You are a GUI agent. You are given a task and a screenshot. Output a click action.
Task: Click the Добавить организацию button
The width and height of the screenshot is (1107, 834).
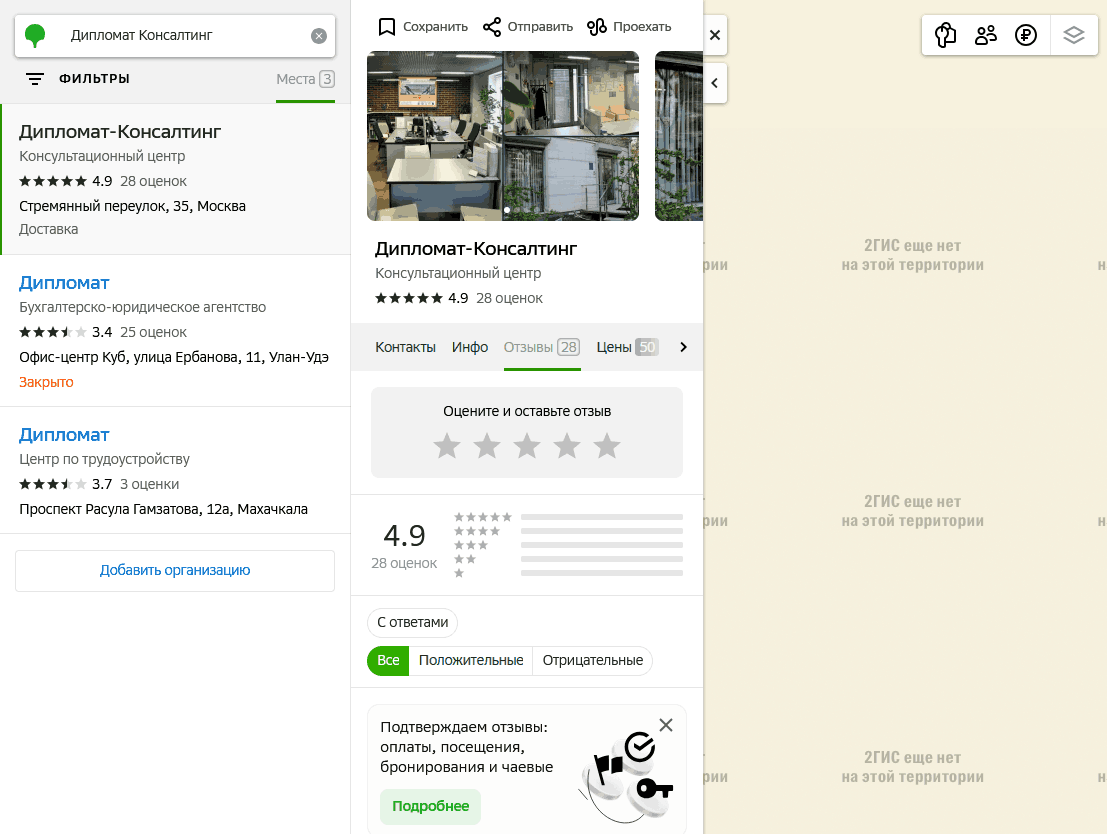(175, 571)
